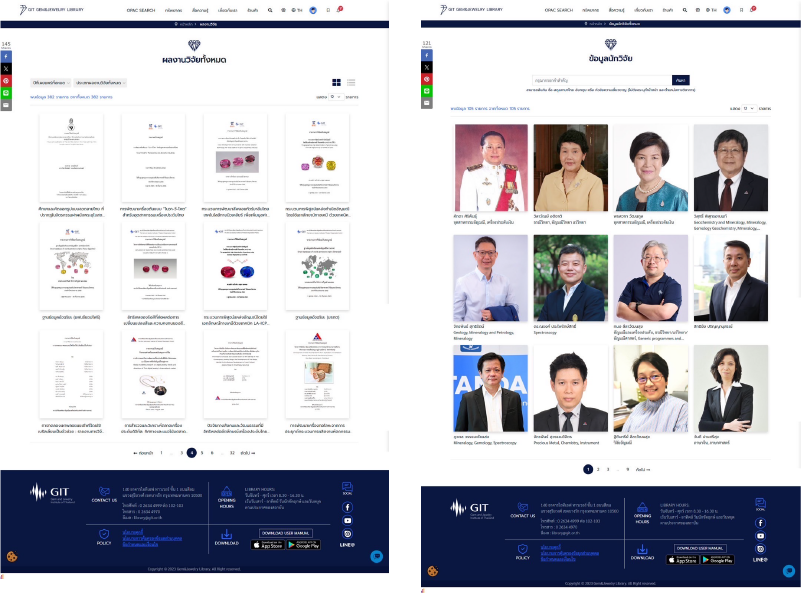Go to next page of researchers list

click(643, 469)
